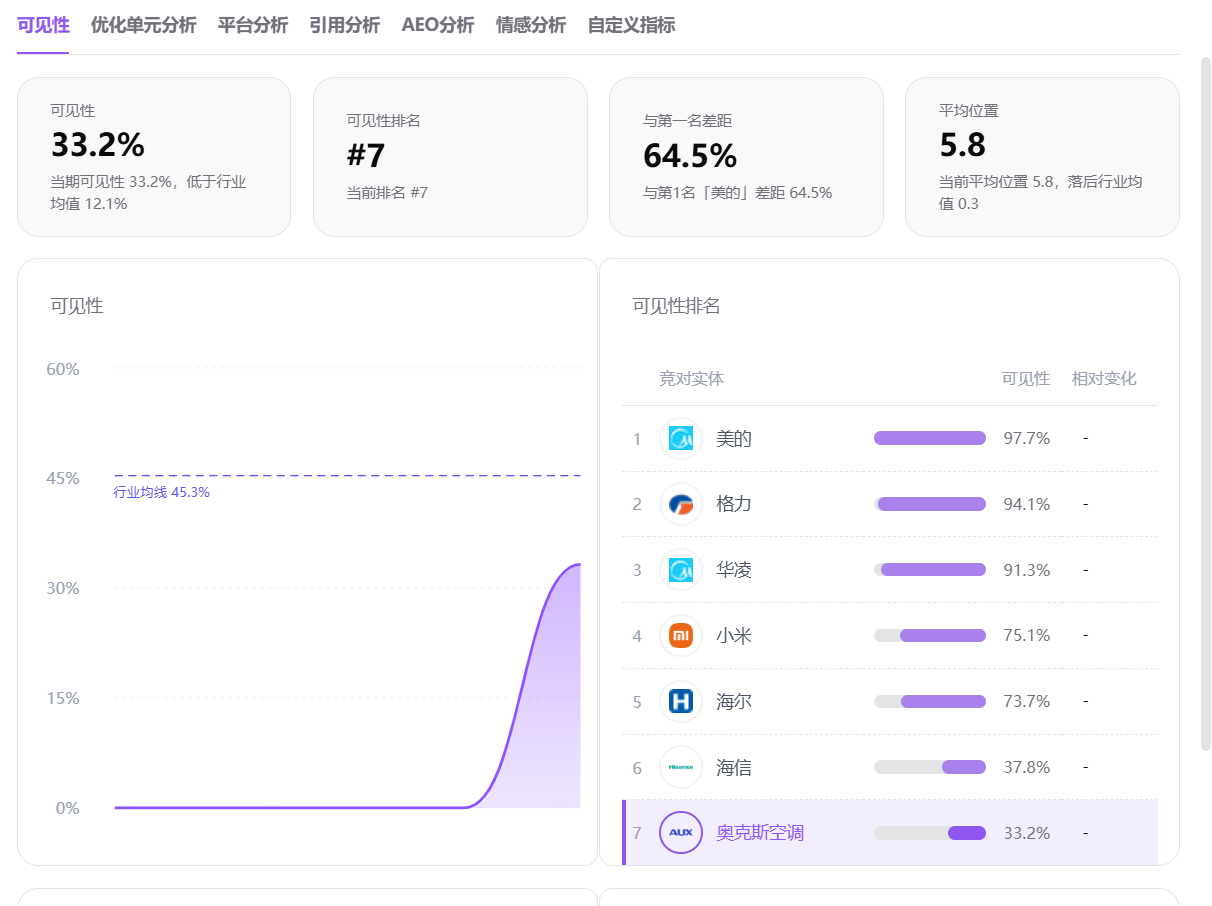The height and width of the screenshot is (906, 1212).
Task: Click the 可见性排名 ranking panel title
Action: [x=676, y=306]
